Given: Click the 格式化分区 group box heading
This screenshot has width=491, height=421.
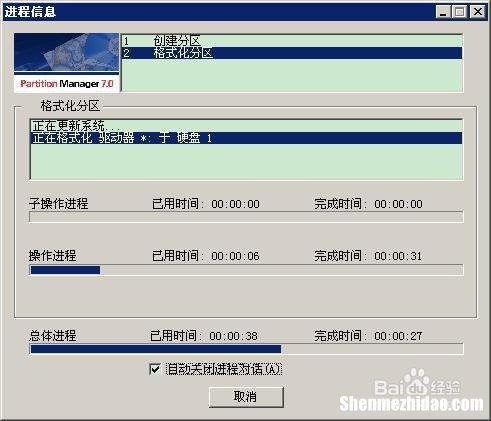Looking at the screenshot, I should [70, 106].
